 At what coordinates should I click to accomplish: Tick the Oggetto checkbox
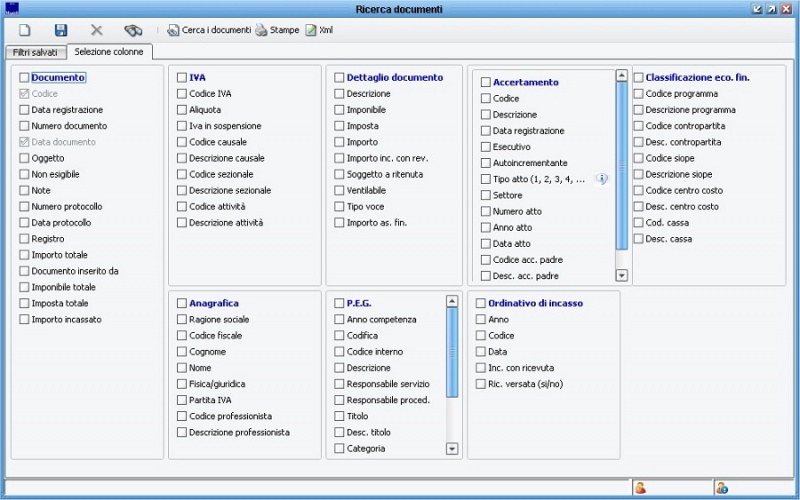pyautogui.click(x=24, y=158)
